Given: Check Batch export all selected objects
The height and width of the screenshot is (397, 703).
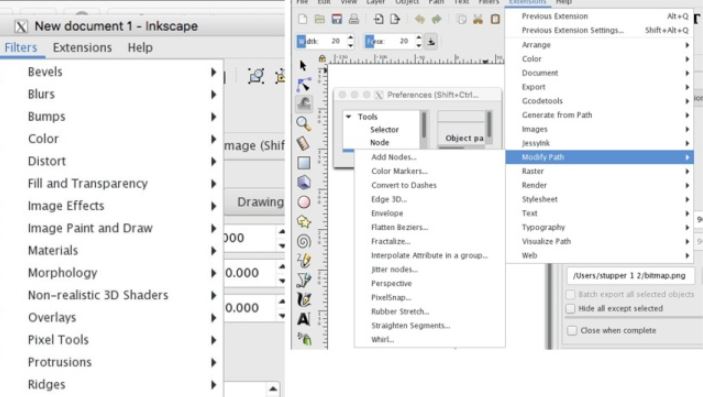Looking at the screenshot, I should click(570, 295).
